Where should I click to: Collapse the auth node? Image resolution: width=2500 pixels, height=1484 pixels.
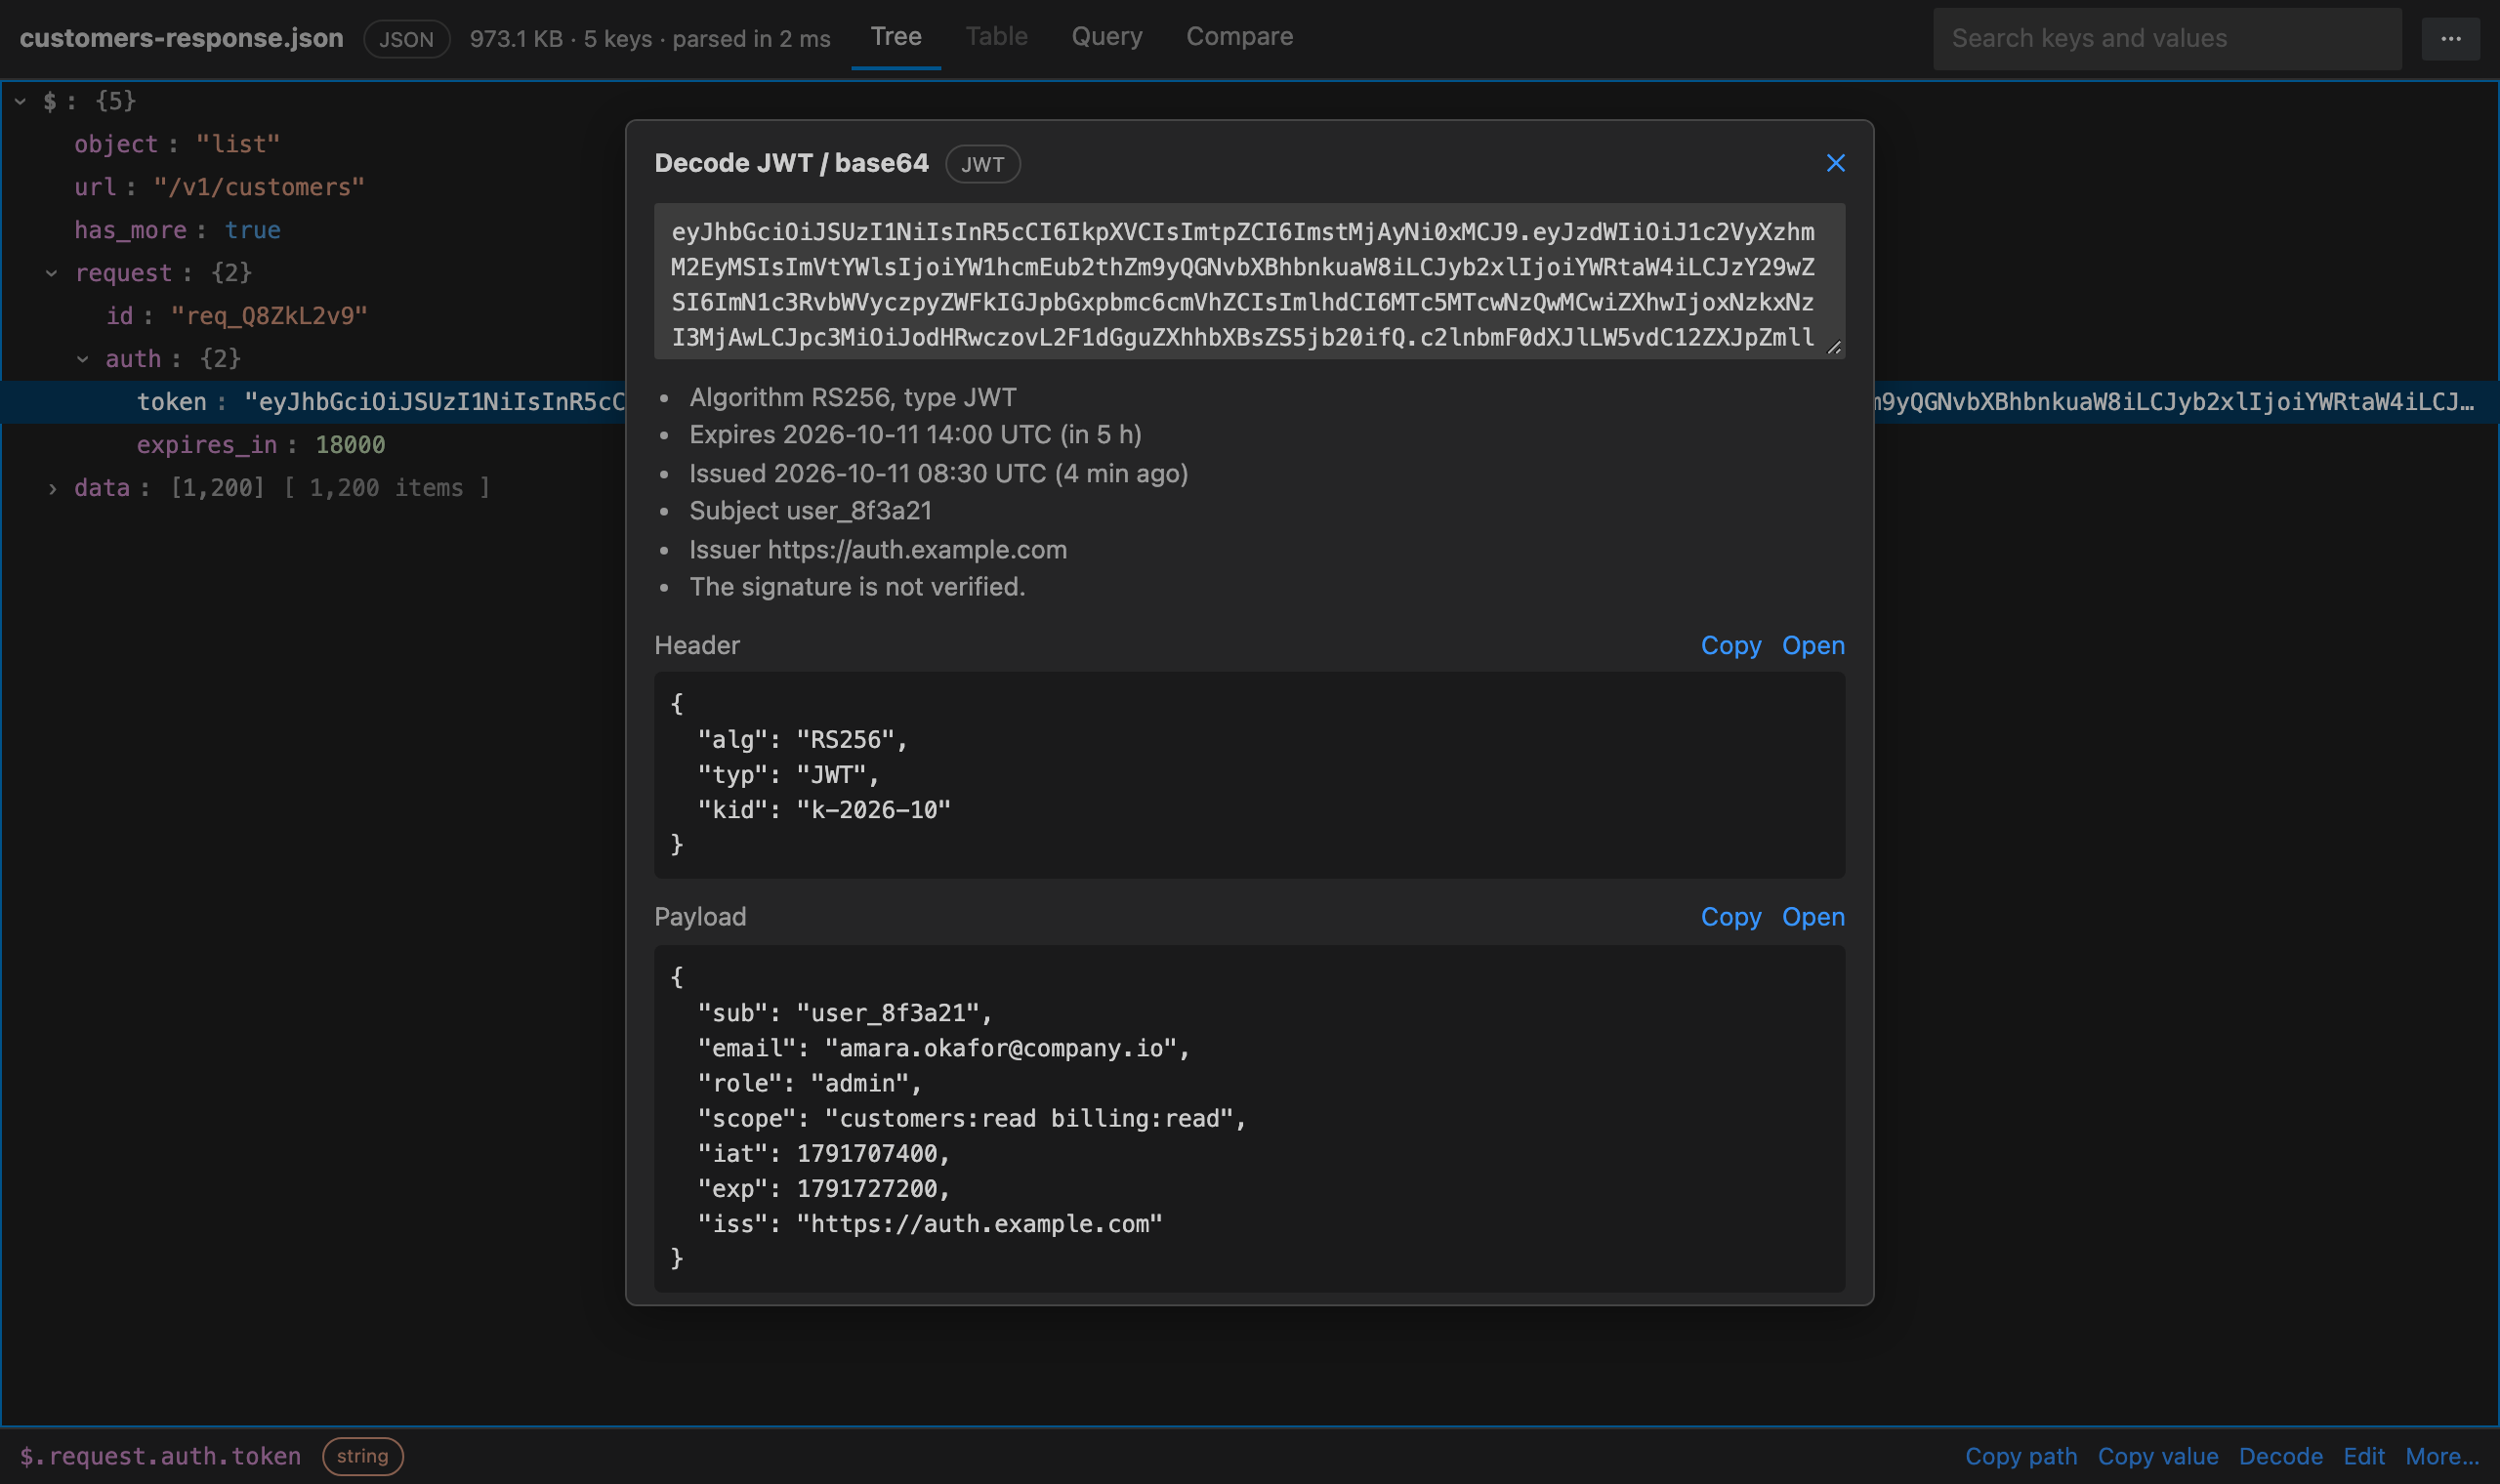coord(83,359)
